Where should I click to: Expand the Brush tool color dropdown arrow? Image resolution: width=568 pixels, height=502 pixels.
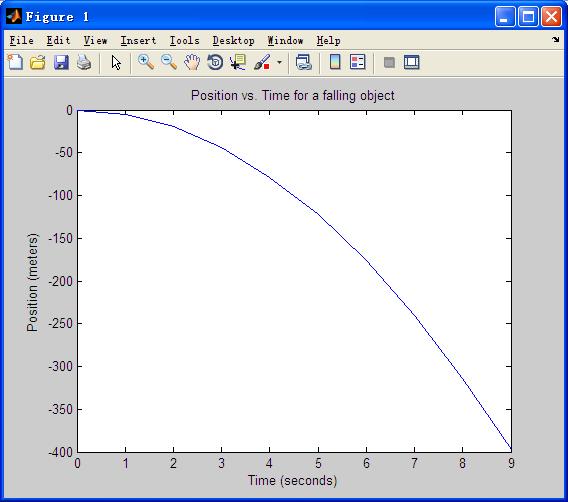click(x=279, y=62)
